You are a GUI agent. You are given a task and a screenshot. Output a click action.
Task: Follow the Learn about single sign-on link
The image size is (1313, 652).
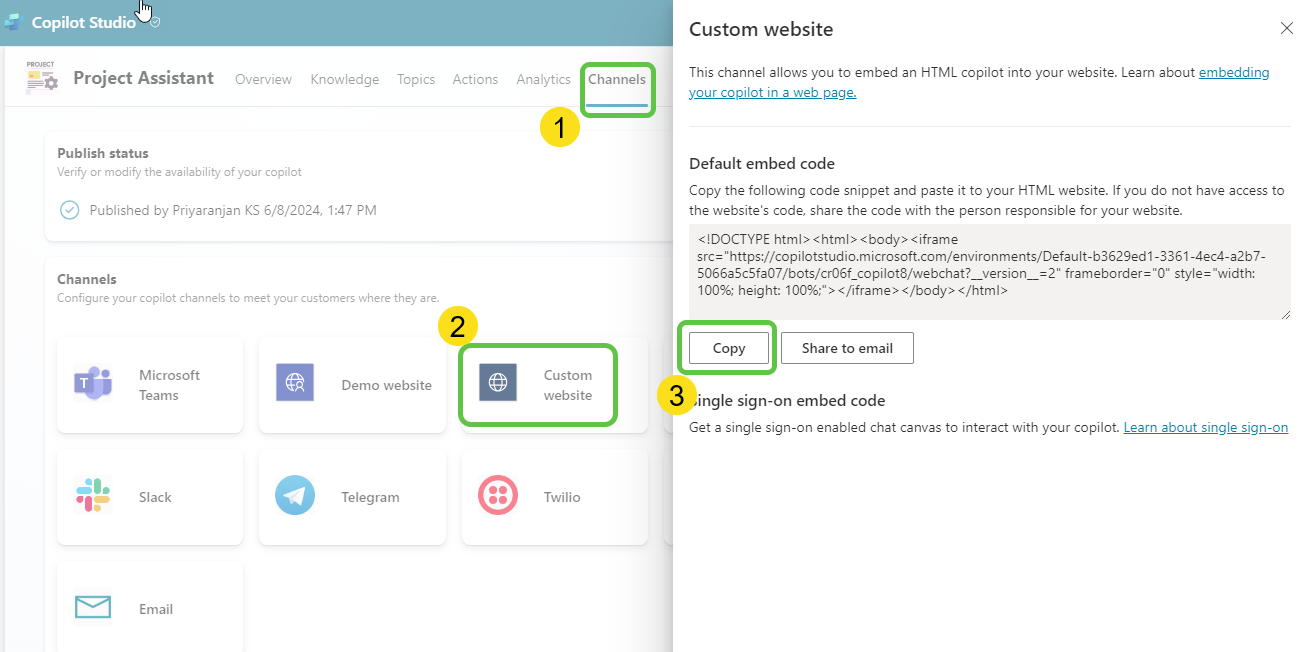tap(1205, 427)
